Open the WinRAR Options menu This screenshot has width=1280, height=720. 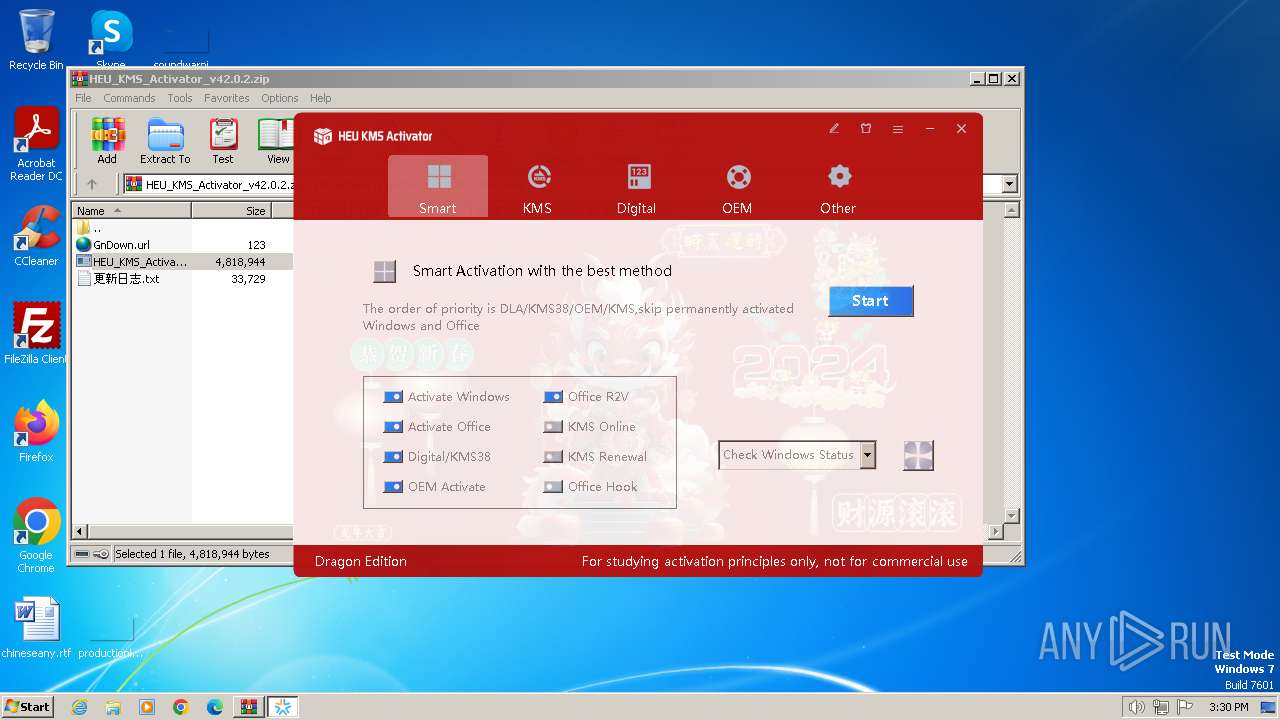pos(280,98)
